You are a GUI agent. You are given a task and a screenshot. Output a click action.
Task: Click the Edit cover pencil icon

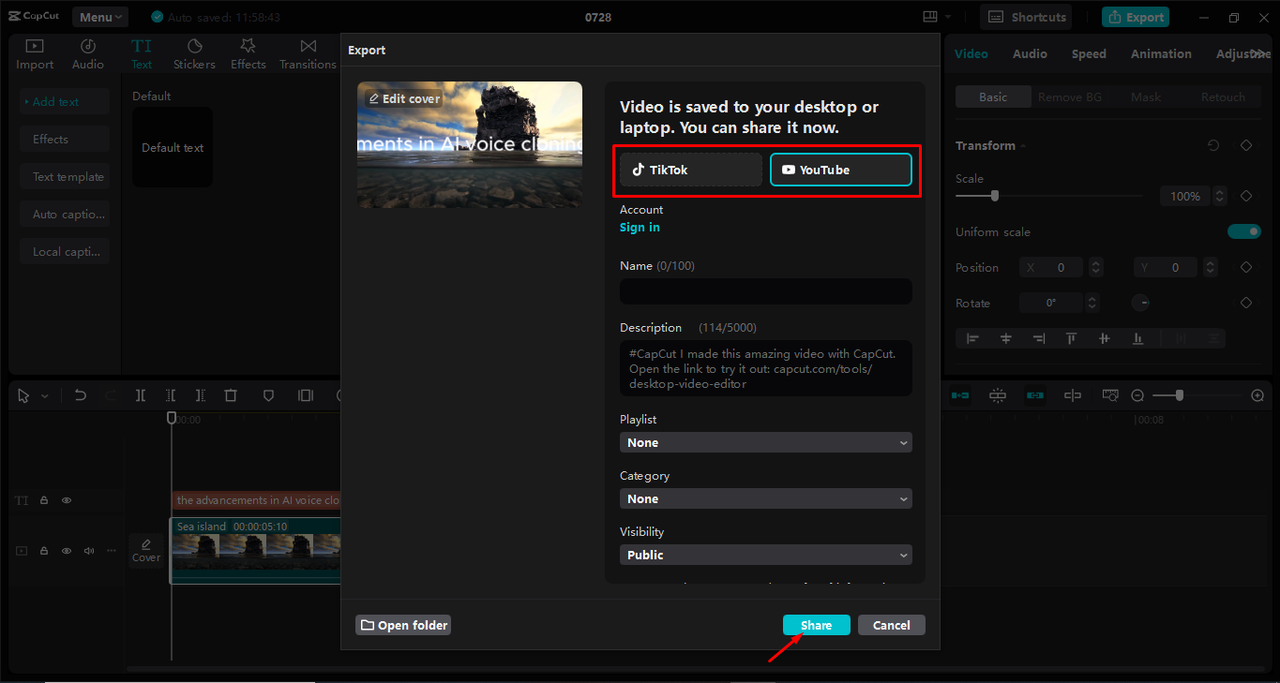coord(374,99)
